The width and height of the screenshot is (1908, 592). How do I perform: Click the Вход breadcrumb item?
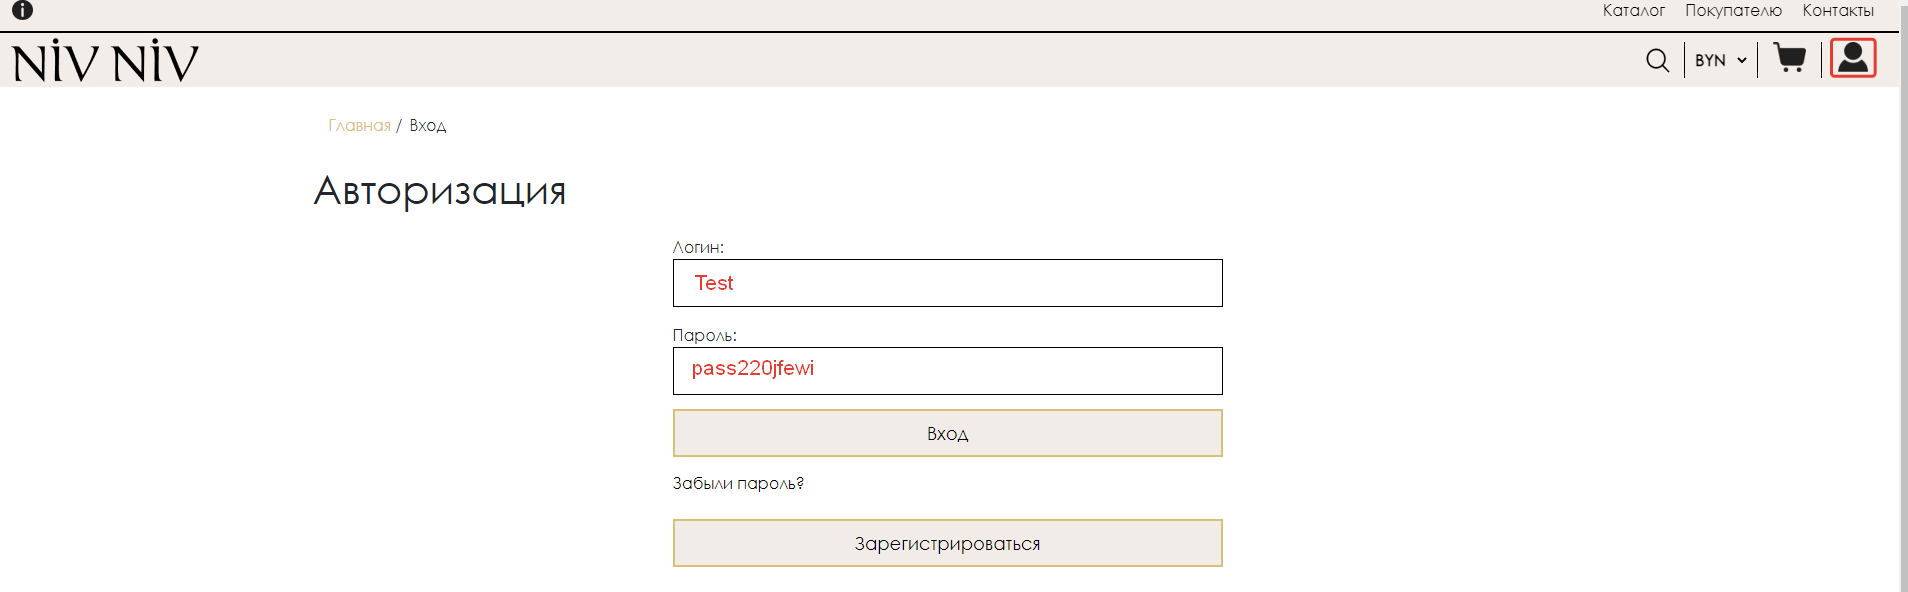(x=428, y=125)
